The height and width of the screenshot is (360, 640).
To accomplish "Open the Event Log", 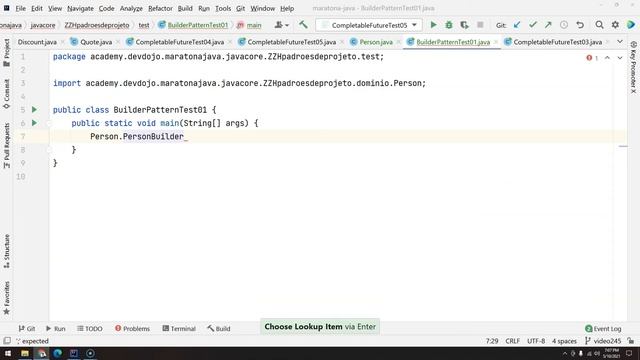I will coord(603,328).
